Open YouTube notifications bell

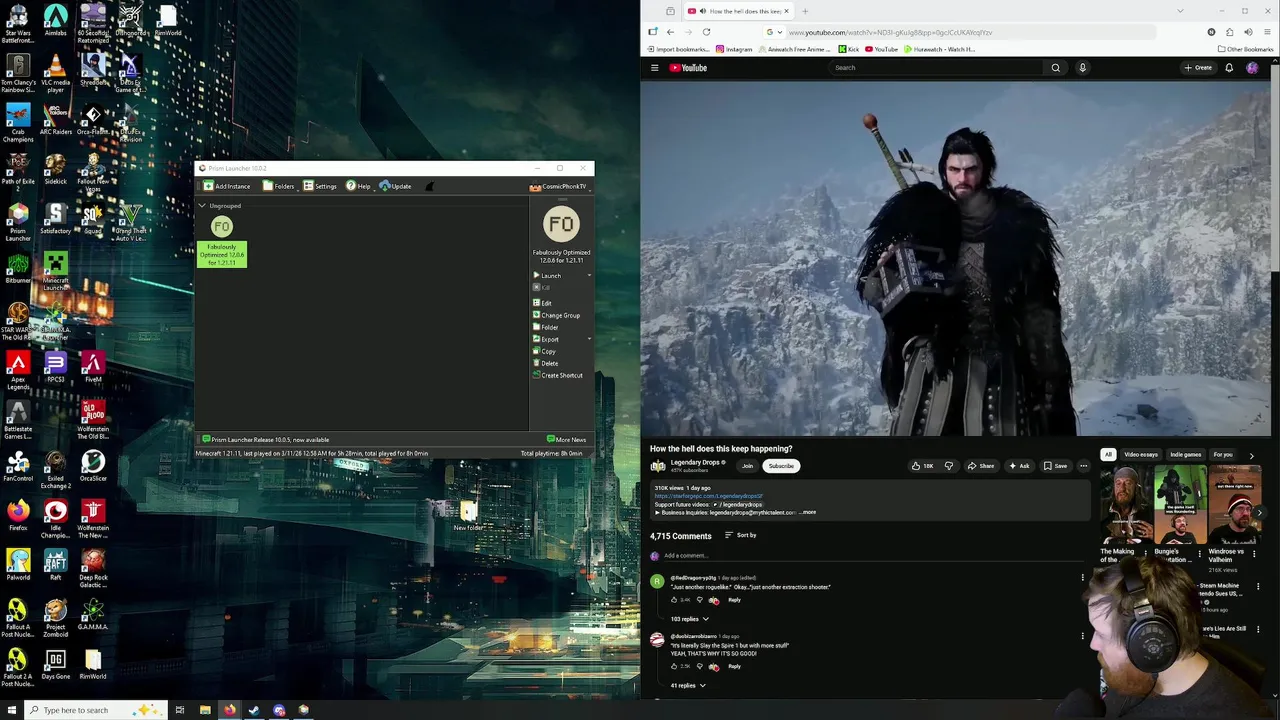tap(1229, 68)
